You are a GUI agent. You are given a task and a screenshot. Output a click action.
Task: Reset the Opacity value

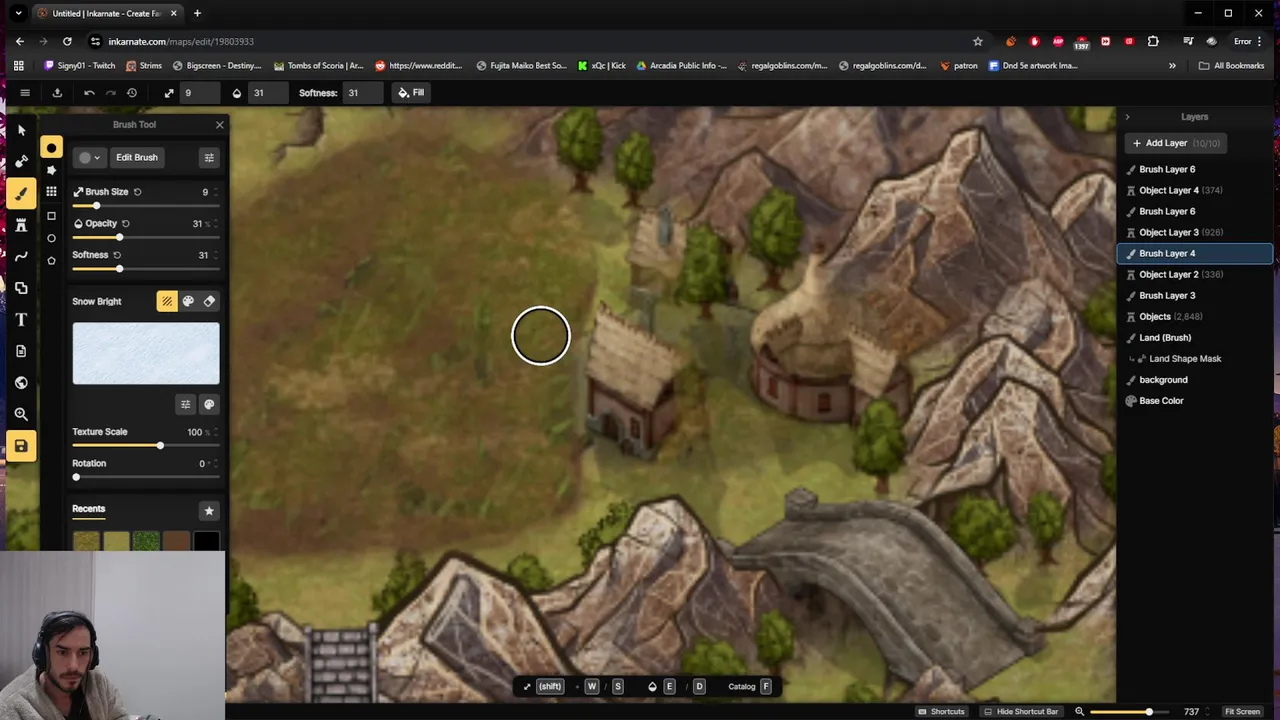click(125, 223)
